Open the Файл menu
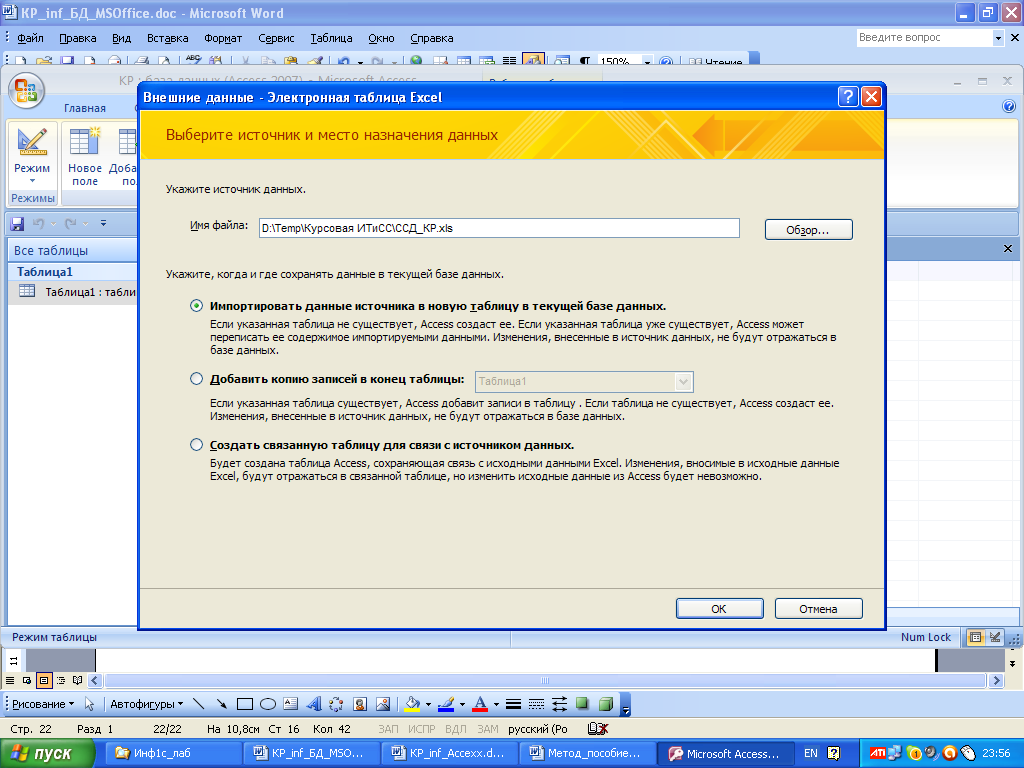1024x768 pixels. (30, 38)
